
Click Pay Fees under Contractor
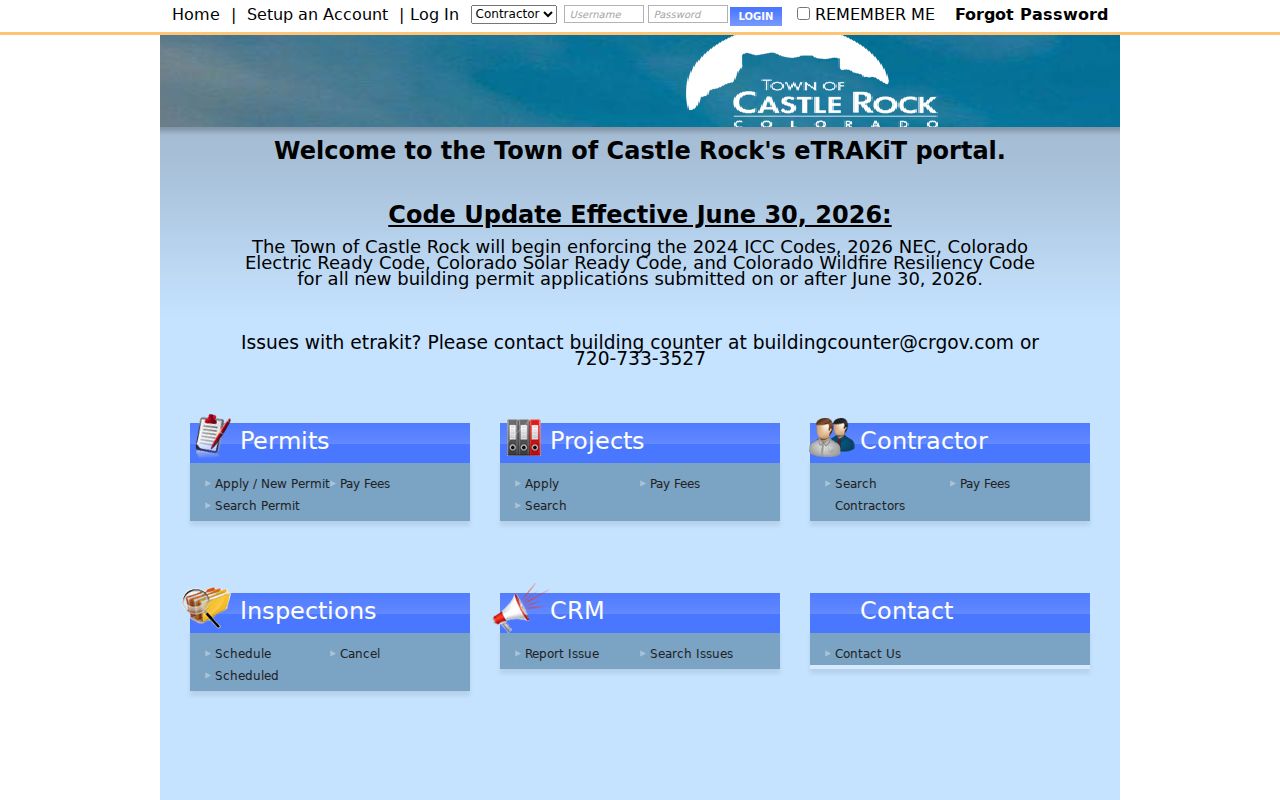point(985,483)
